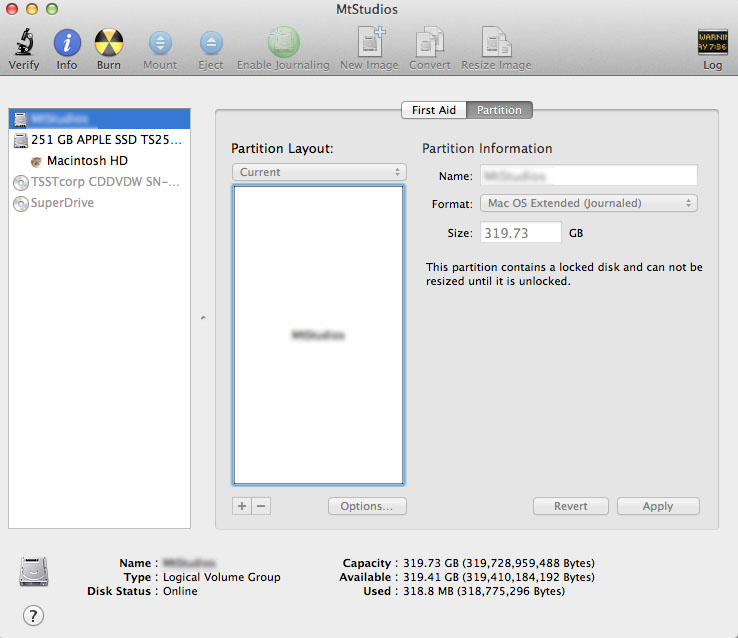Image resolution: width=738 pixels, height=638 pixels.
Task: Select the Macintosh HD volume
Action: [99, 161]
